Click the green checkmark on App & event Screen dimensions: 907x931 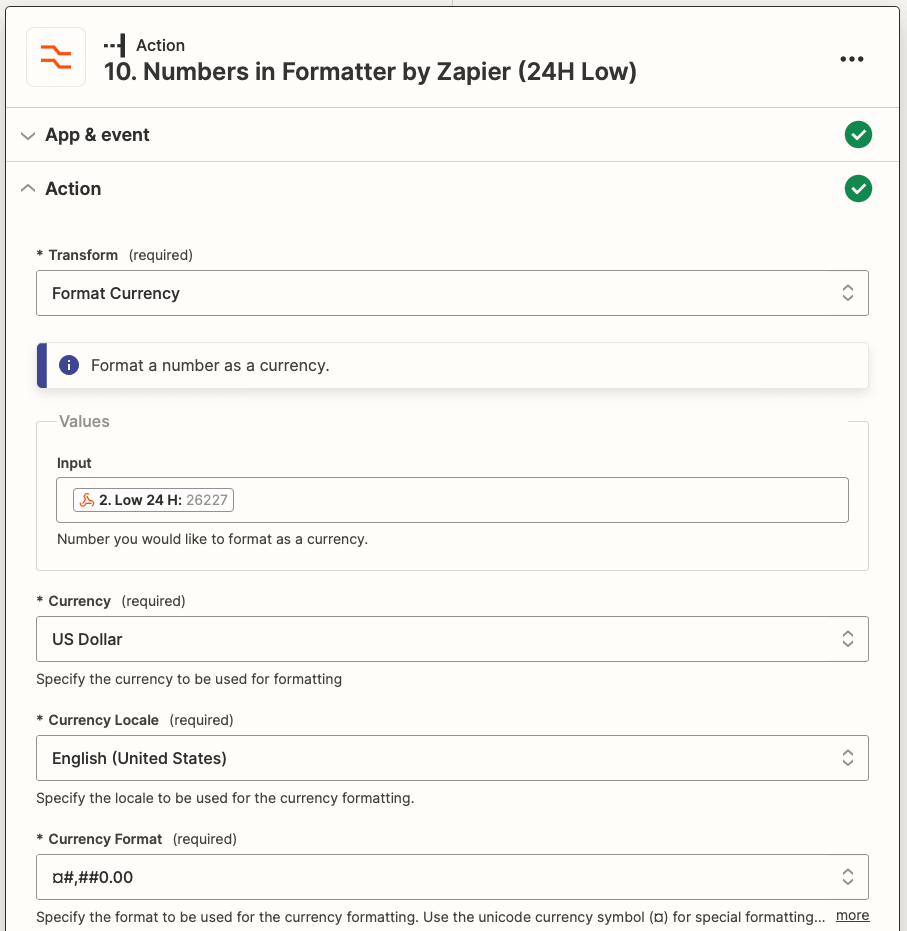[858, 134]
